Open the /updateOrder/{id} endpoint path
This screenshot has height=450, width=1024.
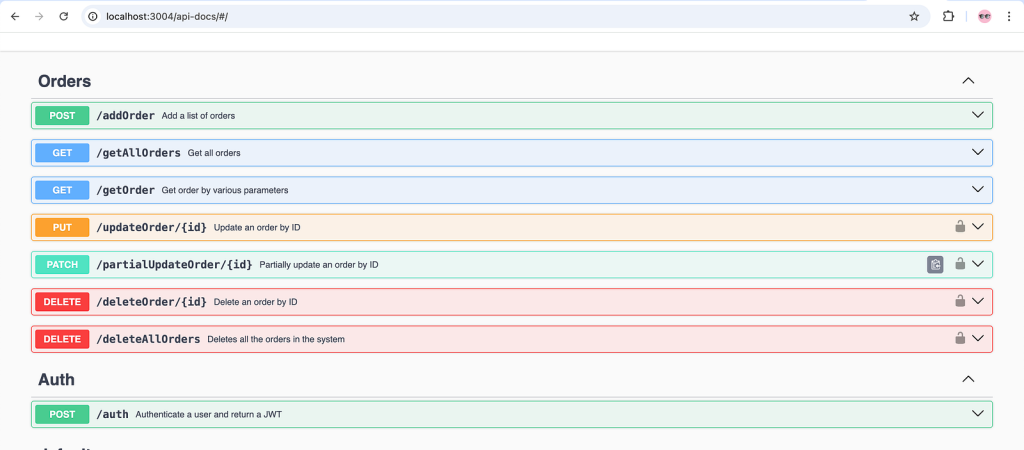(x=151, y=227)
